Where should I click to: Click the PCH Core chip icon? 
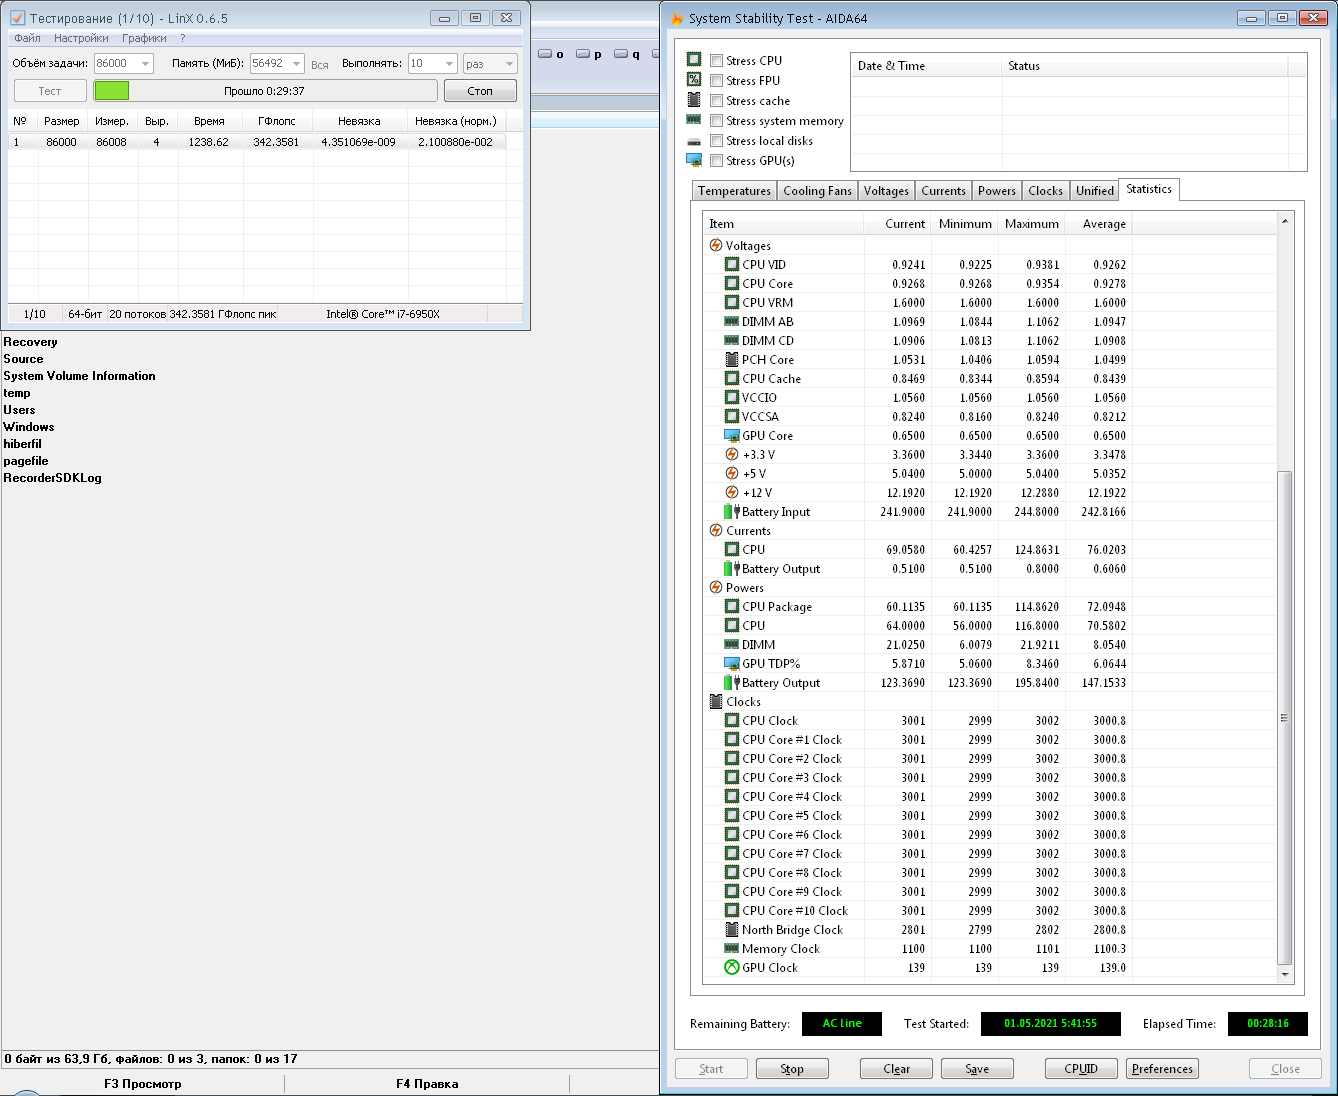732,359
